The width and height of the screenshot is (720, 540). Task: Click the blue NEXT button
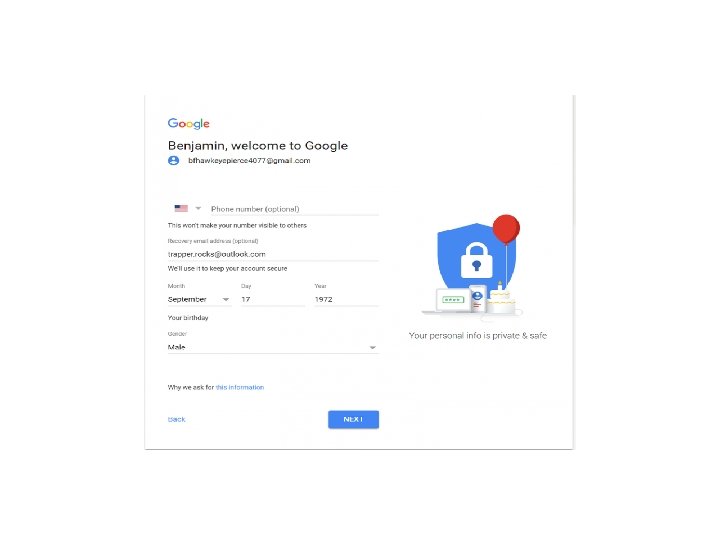tap(354, 420)
